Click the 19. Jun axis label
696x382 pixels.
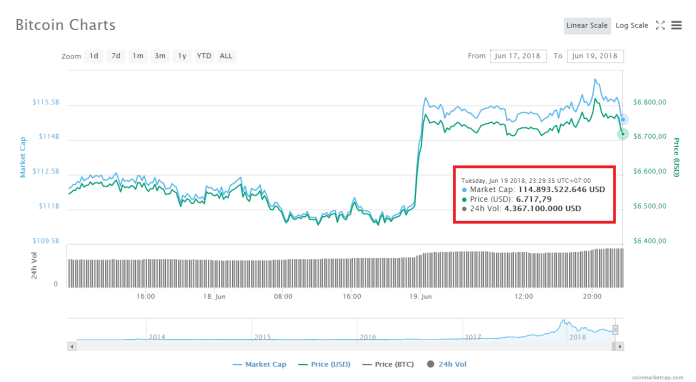420,296
